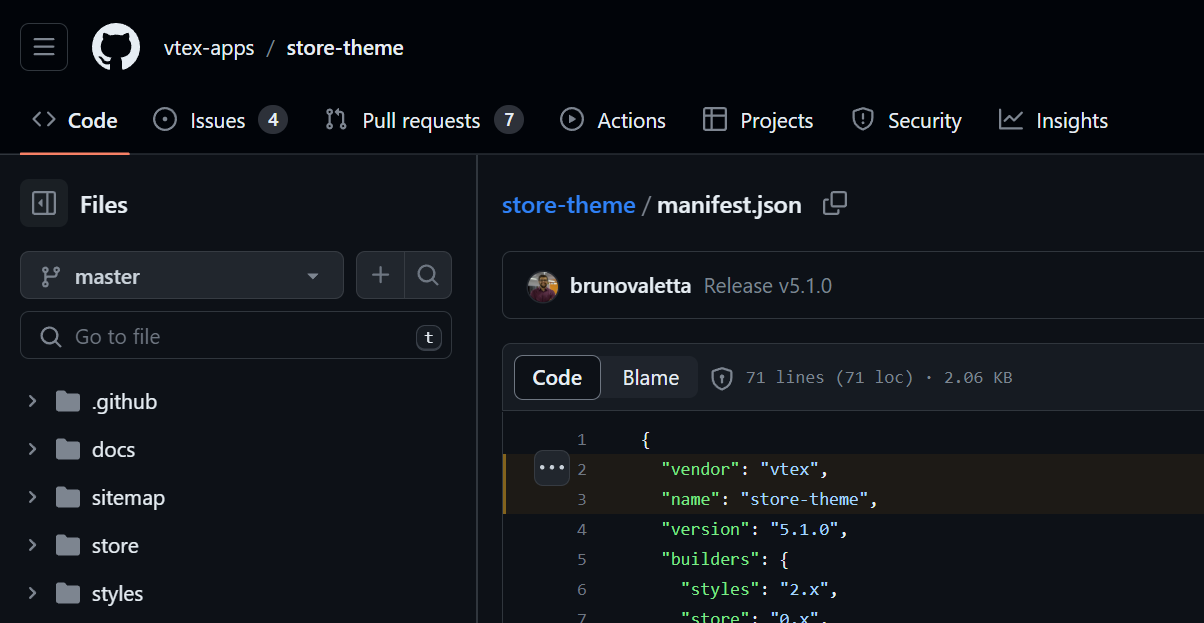Switch to Code view toggle

pos(557,378)
